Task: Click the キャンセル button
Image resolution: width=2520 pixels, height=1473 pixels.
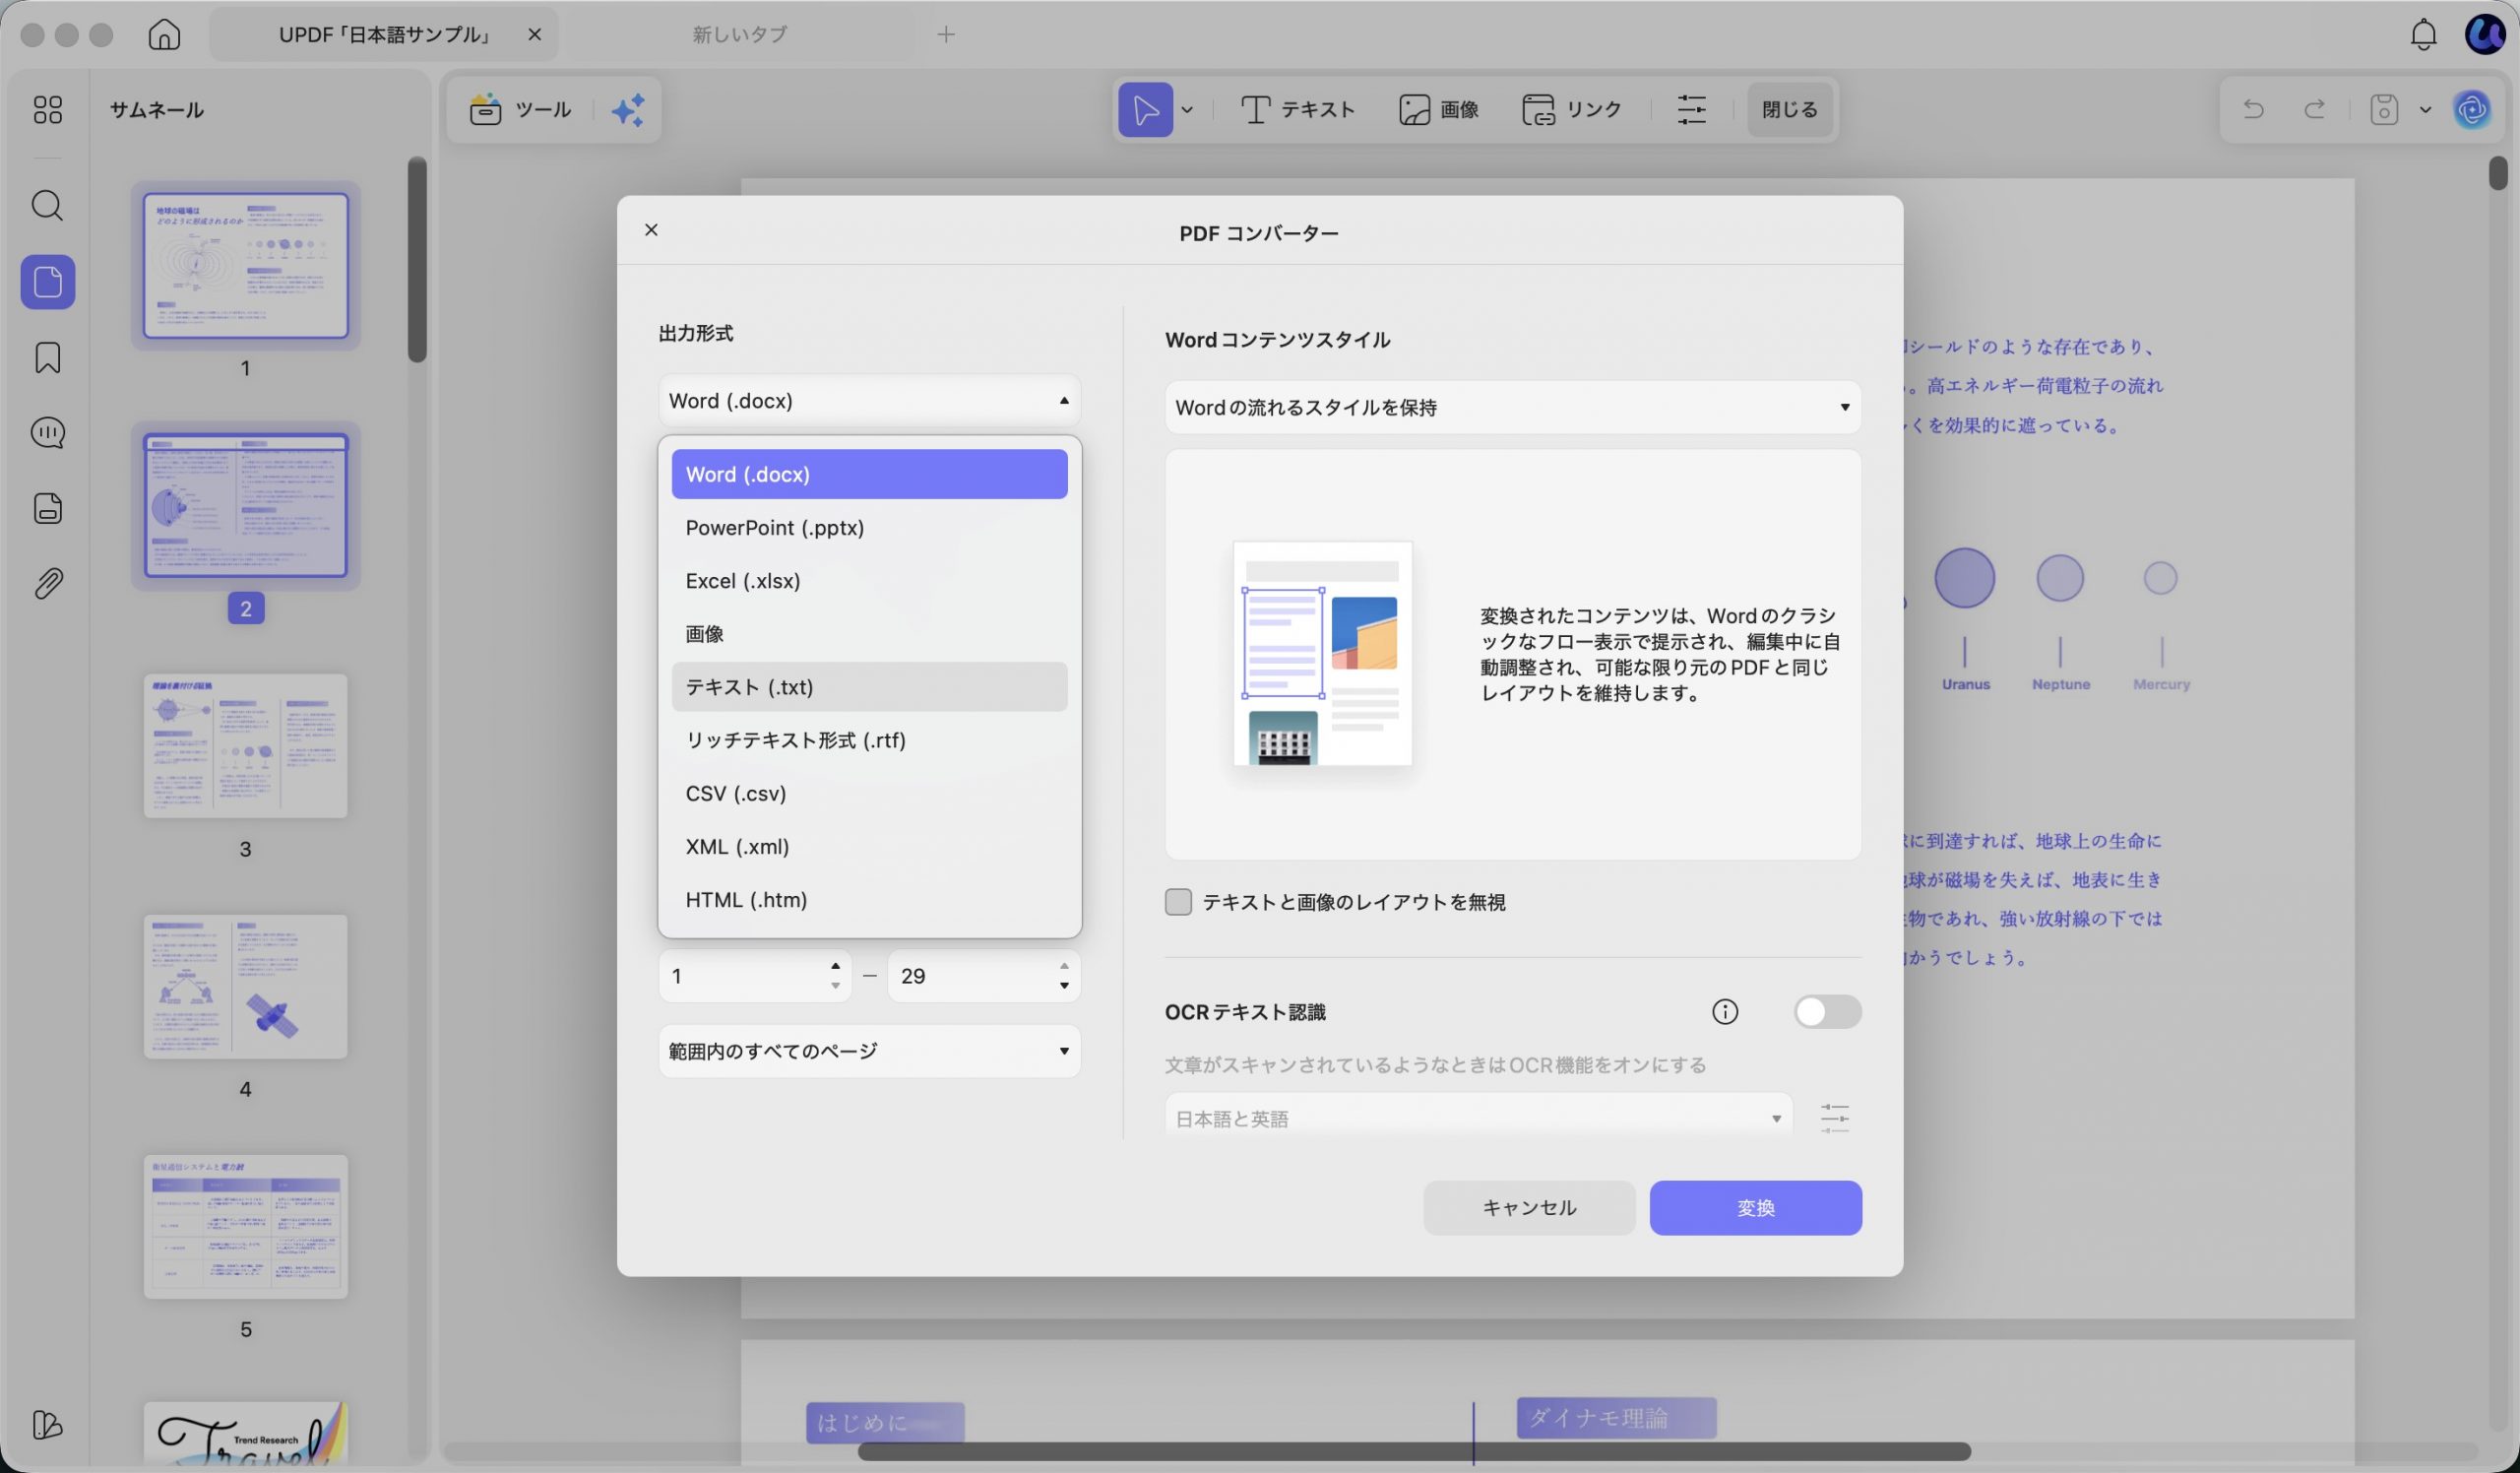Action: click(x=1529, y=1208)
